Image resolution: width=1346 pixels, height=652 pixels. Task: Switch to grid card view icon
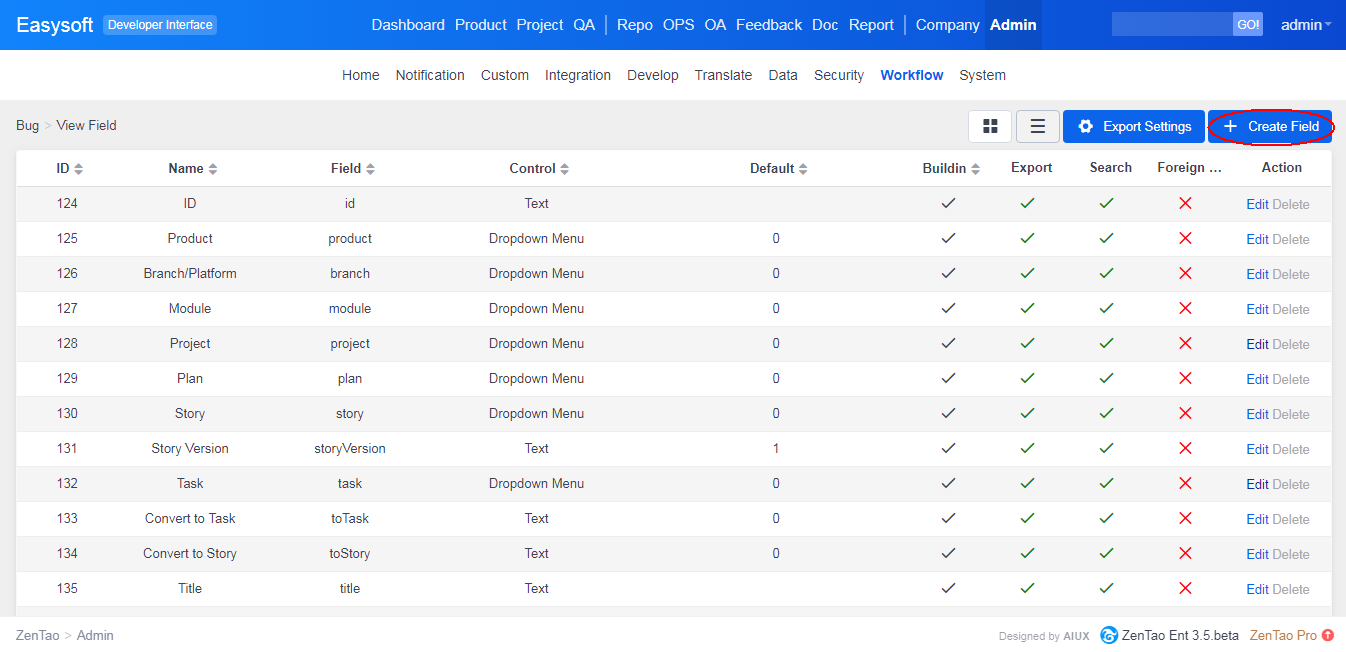(x=990, y=127)
